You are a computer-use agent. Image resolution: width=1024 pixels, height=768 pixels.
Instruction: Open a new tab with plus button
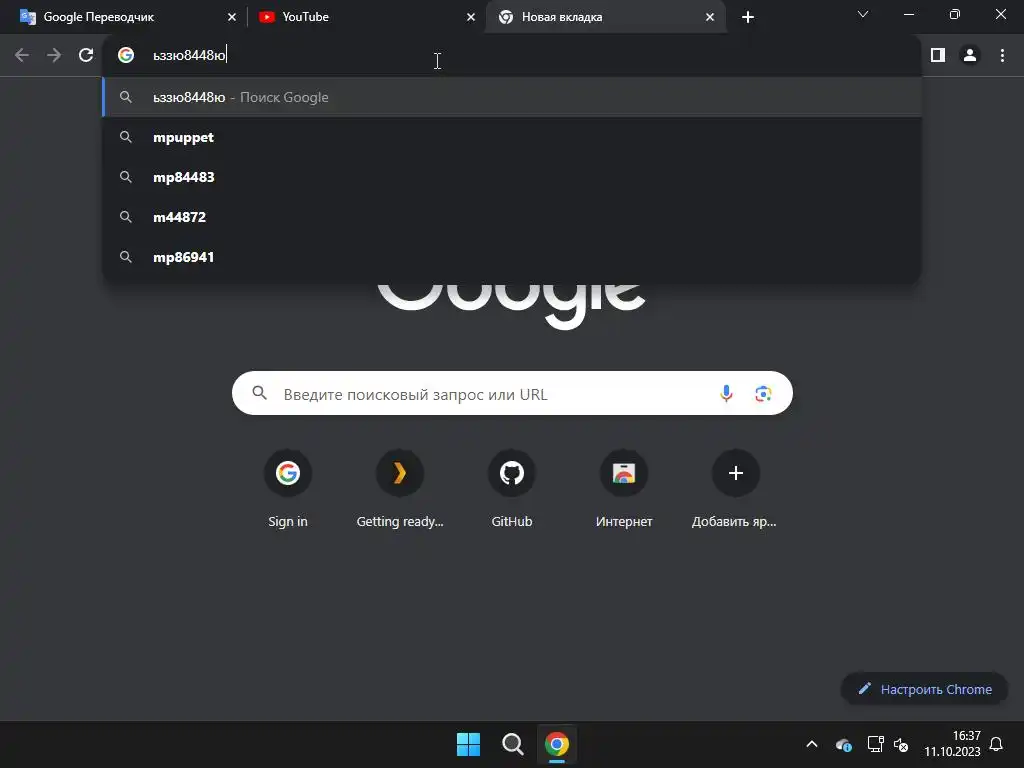(748, 17)
